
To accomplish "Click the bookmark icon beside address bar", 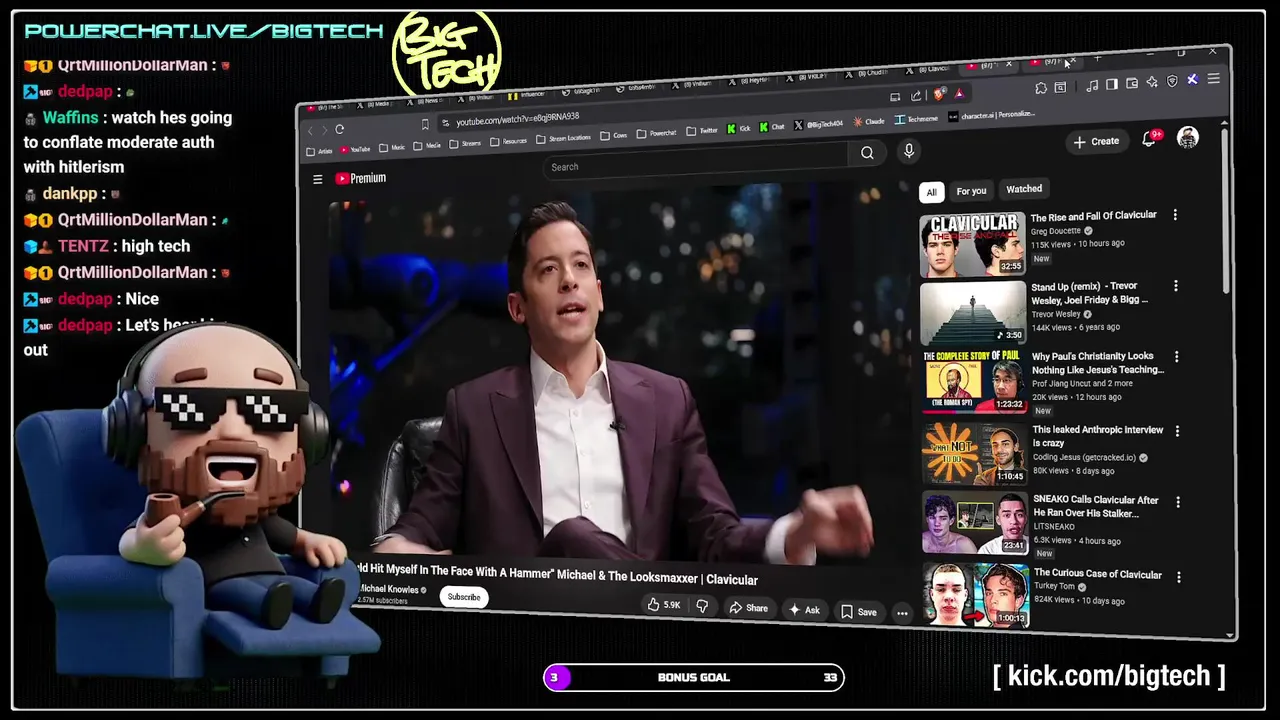I will point(425,124).
